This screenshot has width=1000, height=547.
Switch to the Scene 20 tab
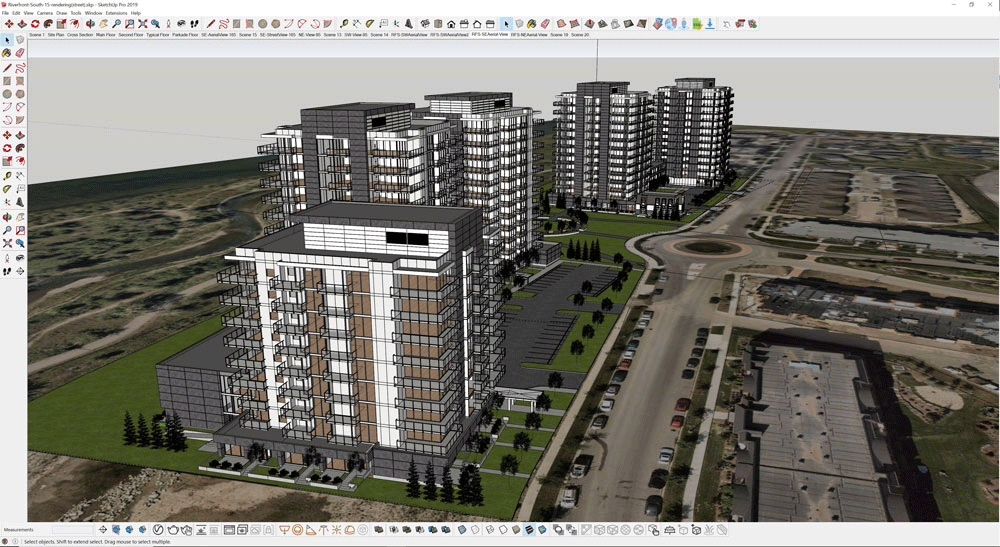(580, 34)
